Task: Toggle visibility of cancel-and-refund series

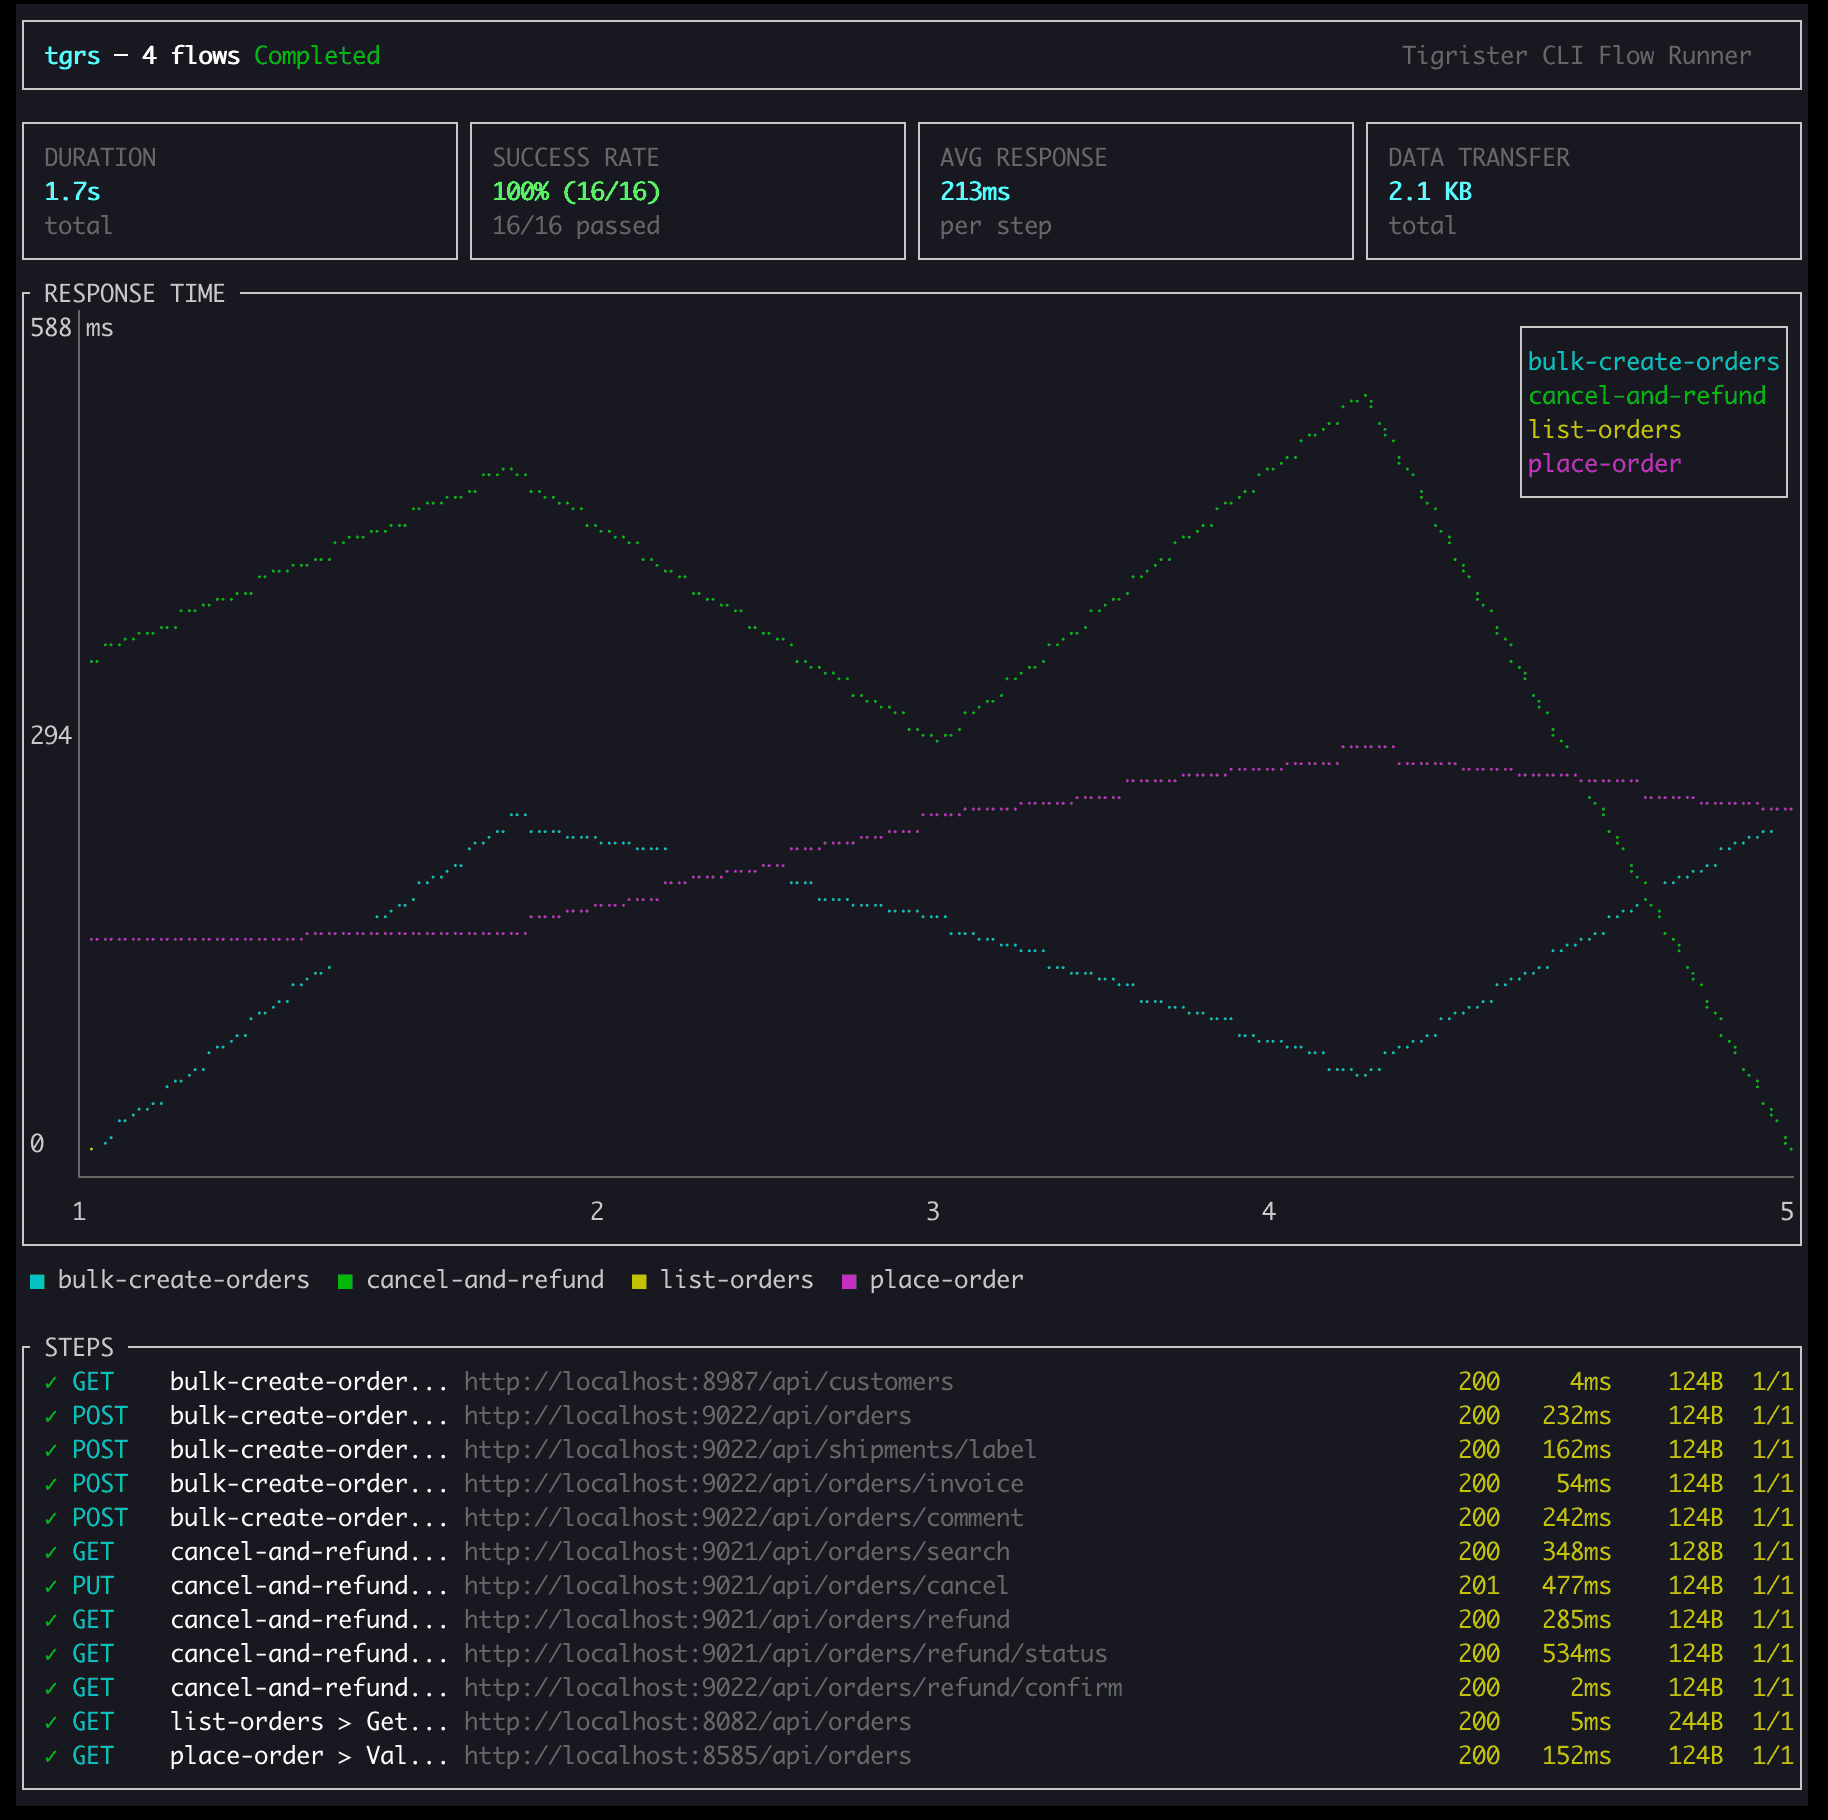Action: 1648,396
